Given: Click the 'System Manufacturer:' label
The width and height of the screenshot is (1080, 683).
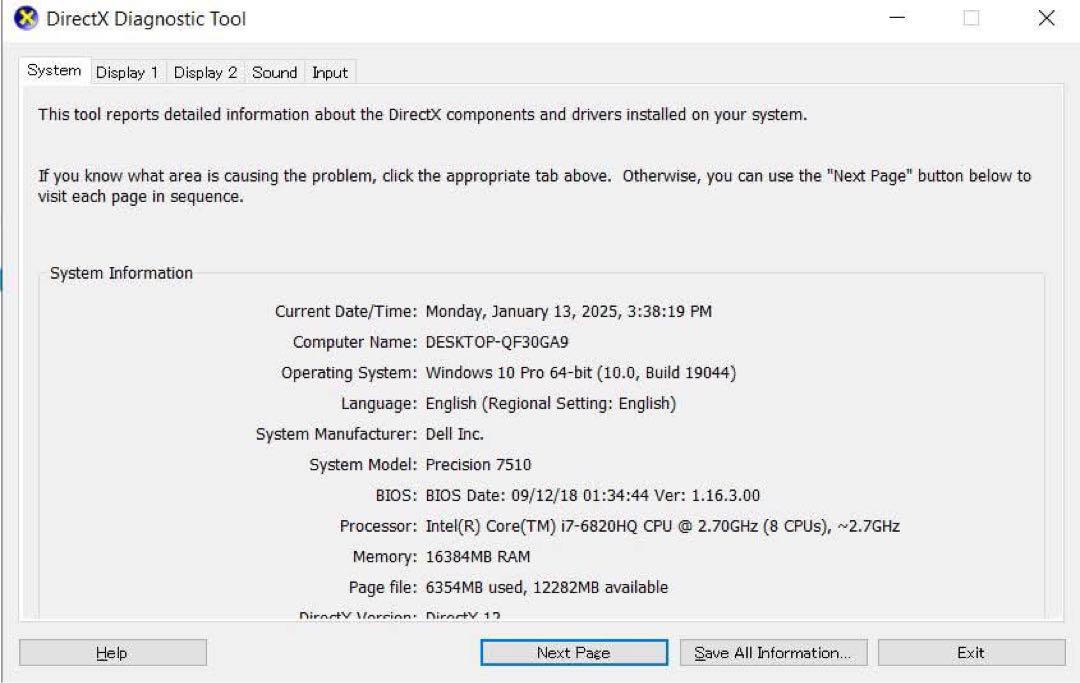Looking at the screenshot, I should click(336, 434).
